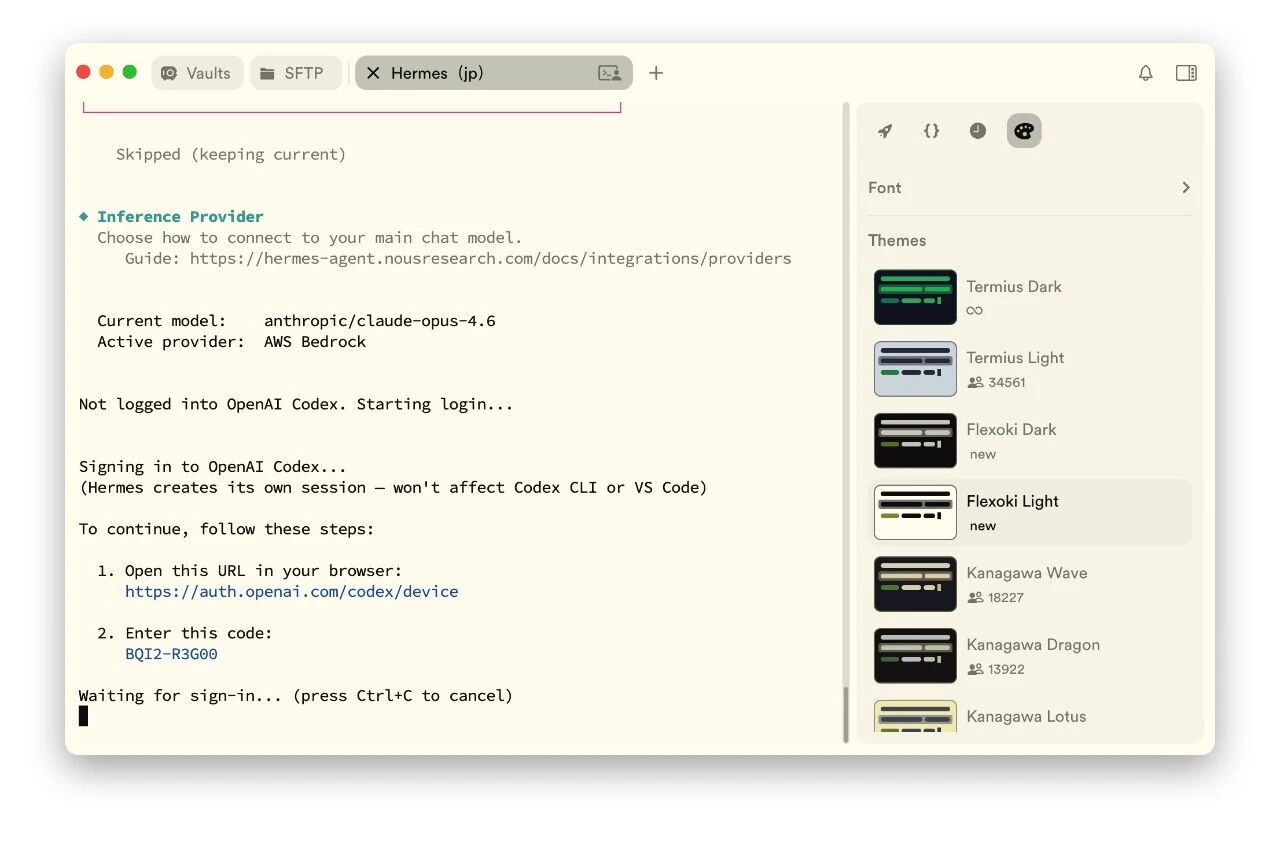This screenshot has height=842, width=1280.
Task: Click "To continue, follow these steps:" text
Action: (227, 529)
